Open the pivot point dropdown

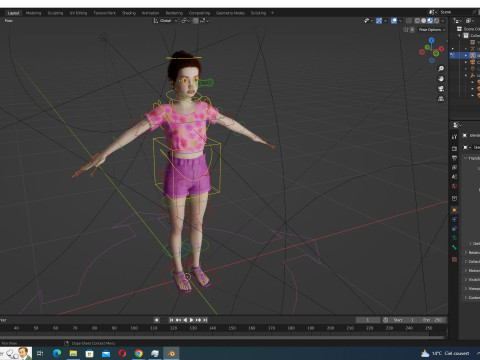point(185,21)
